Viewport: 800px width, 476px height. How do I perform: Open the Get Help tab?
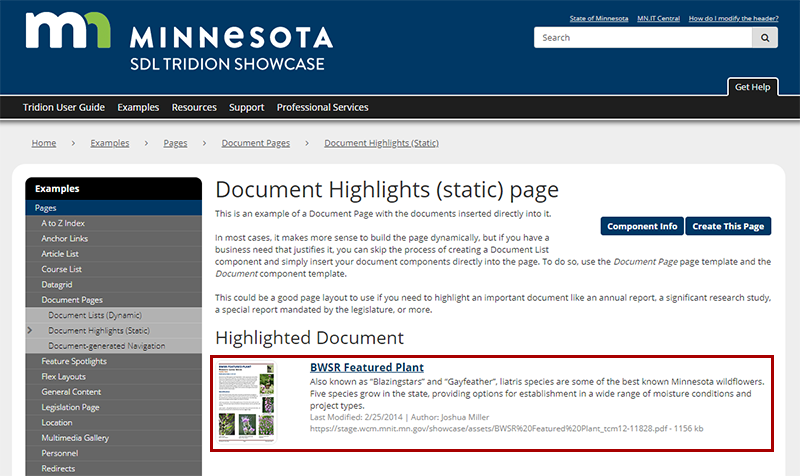pos(752,87)
